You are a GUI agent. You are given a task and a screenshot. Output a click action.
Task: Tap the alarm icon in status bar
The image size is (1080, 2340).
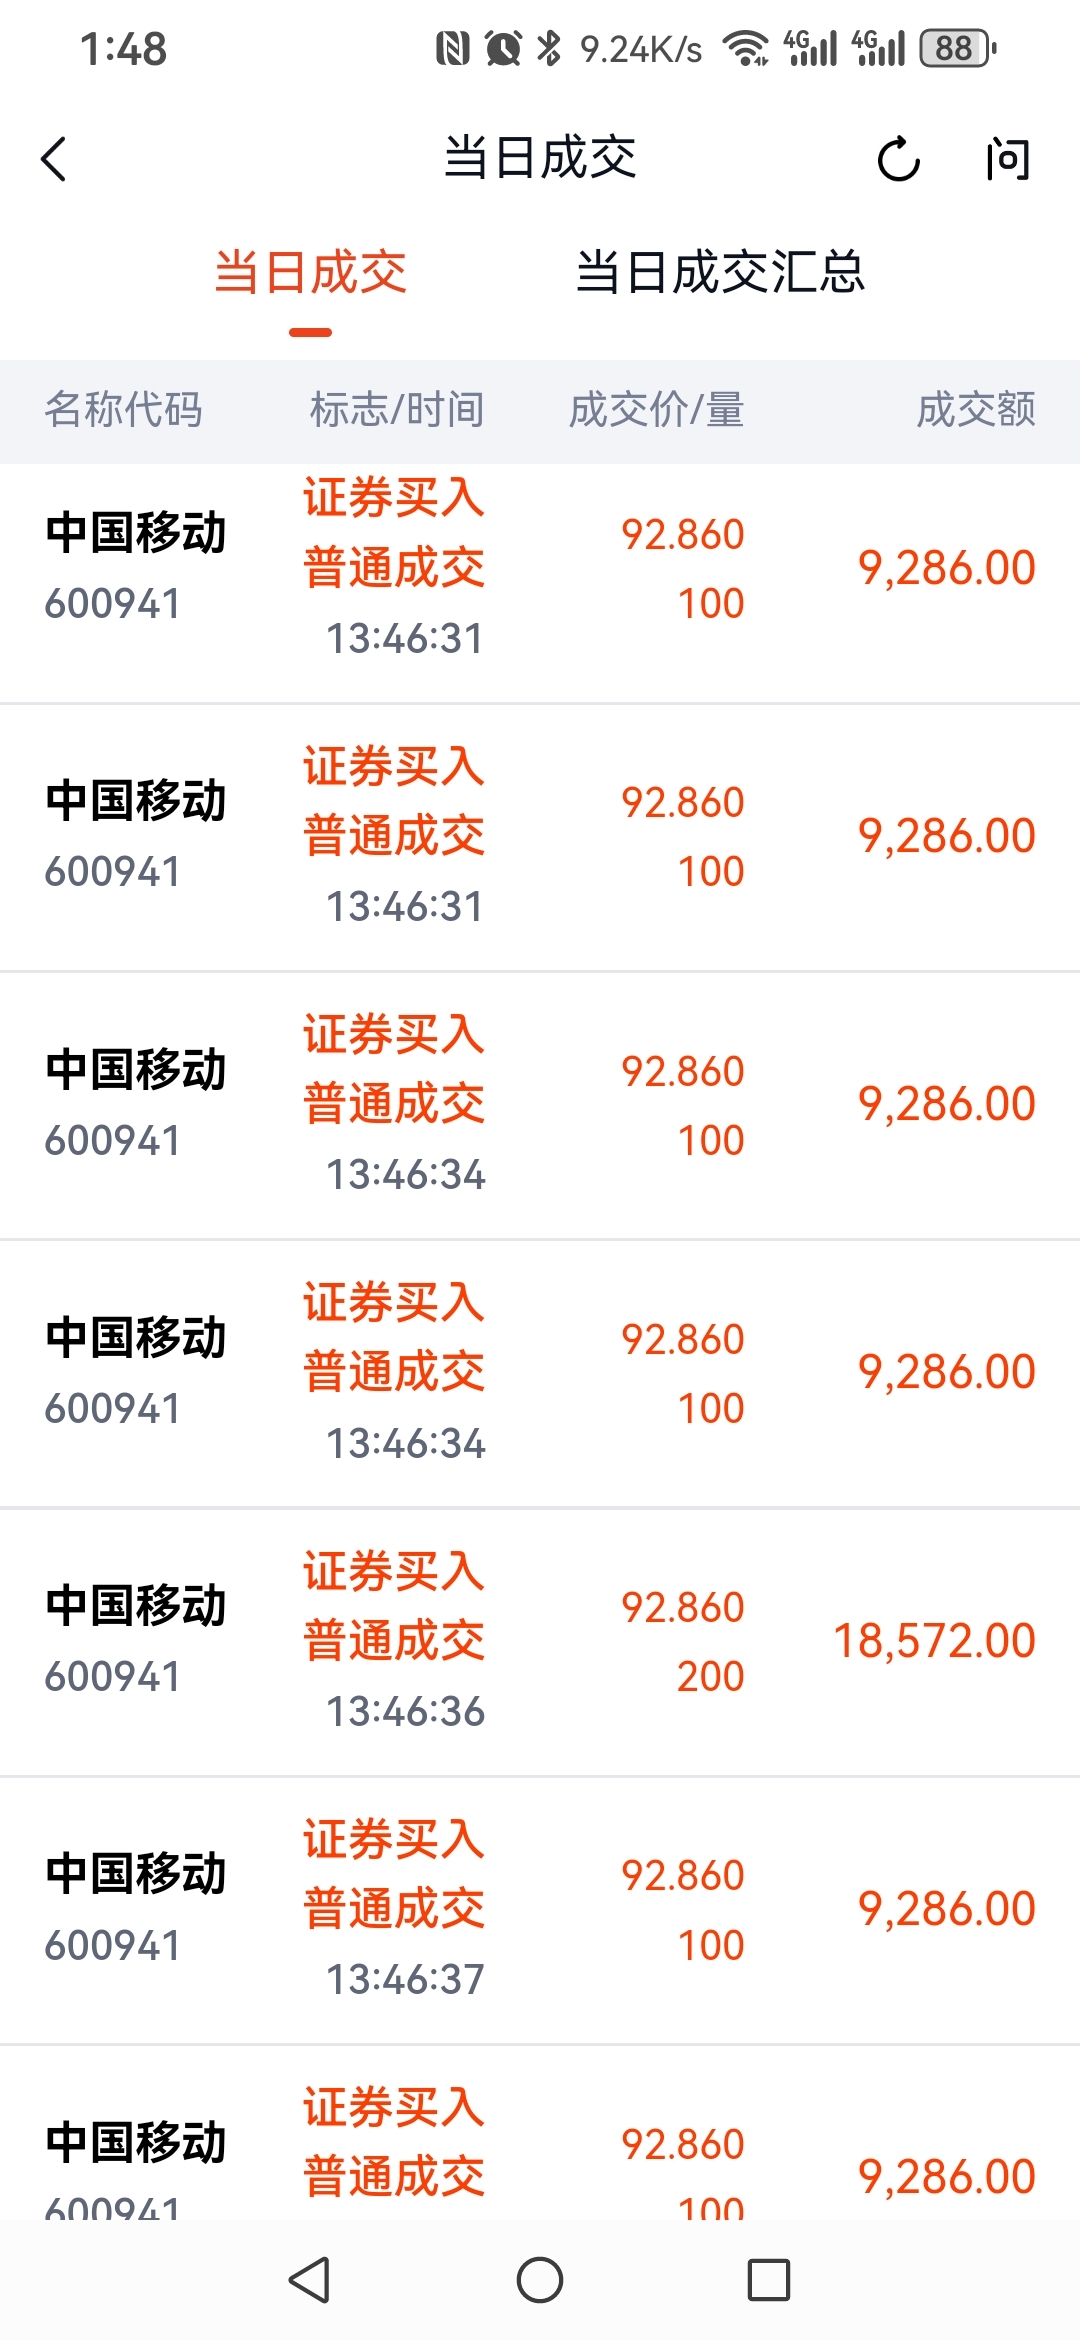click(x=503, y=48)
